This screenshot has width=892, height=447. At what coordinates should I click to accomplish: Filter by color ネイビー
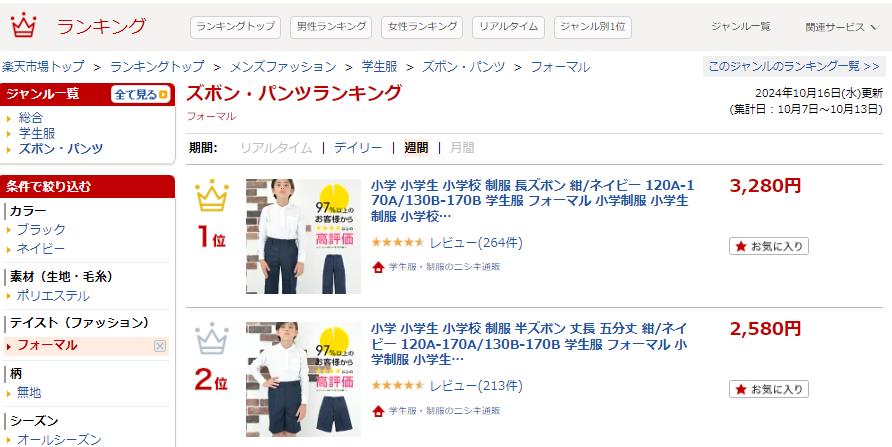tap(40, 249)
